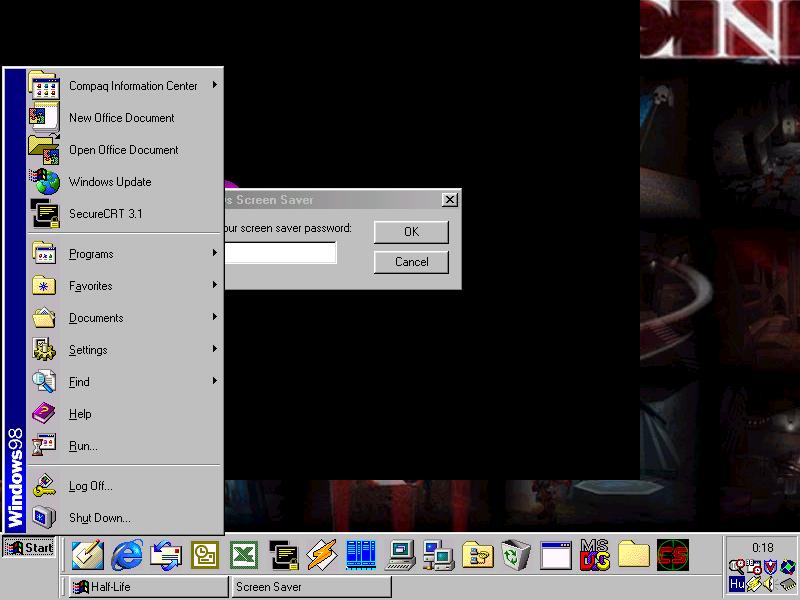Open Help from the Start menu
Image resolution: width=800 pixels, height=600 pixels.
124,414
